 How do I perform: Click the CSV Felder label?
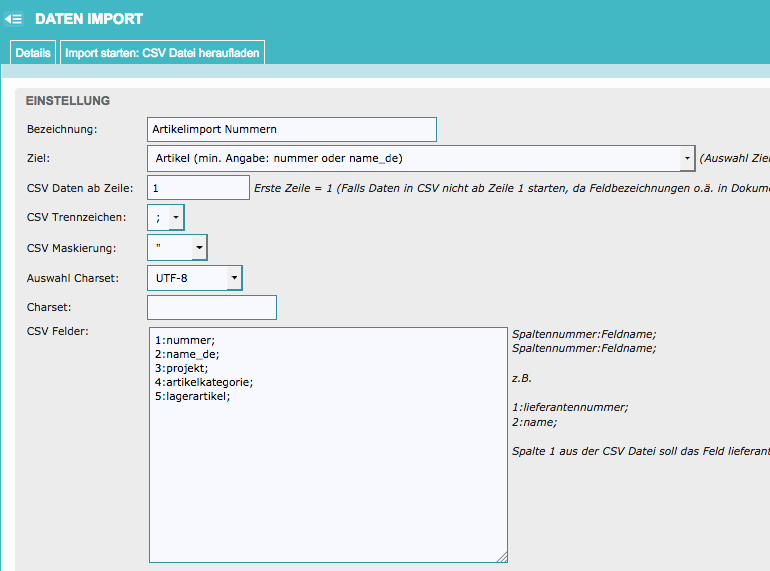(x=58, y=331)
